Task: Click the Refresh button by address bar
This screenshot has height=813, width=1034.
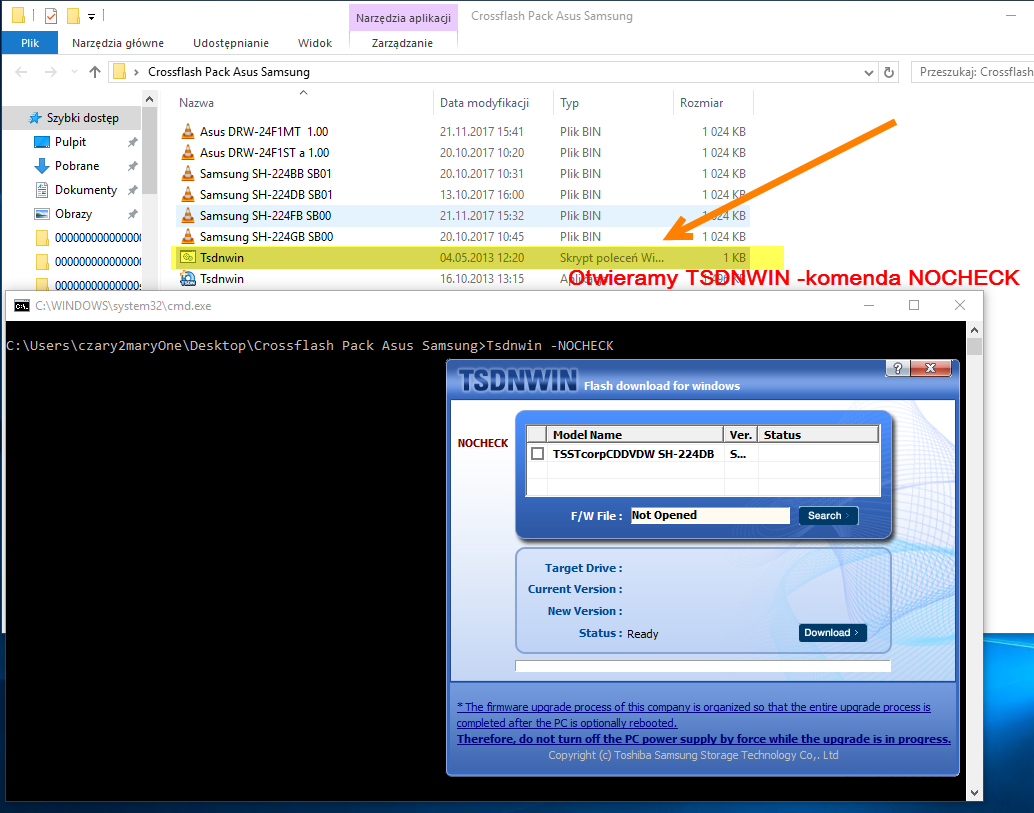Action: [x=889, y=73]
